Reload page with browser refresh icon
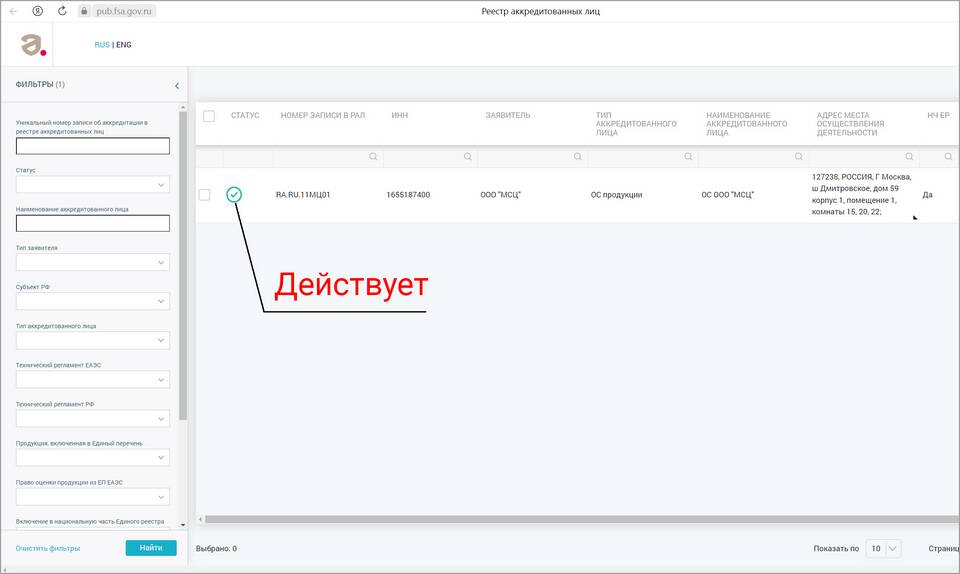 (62, 11)
